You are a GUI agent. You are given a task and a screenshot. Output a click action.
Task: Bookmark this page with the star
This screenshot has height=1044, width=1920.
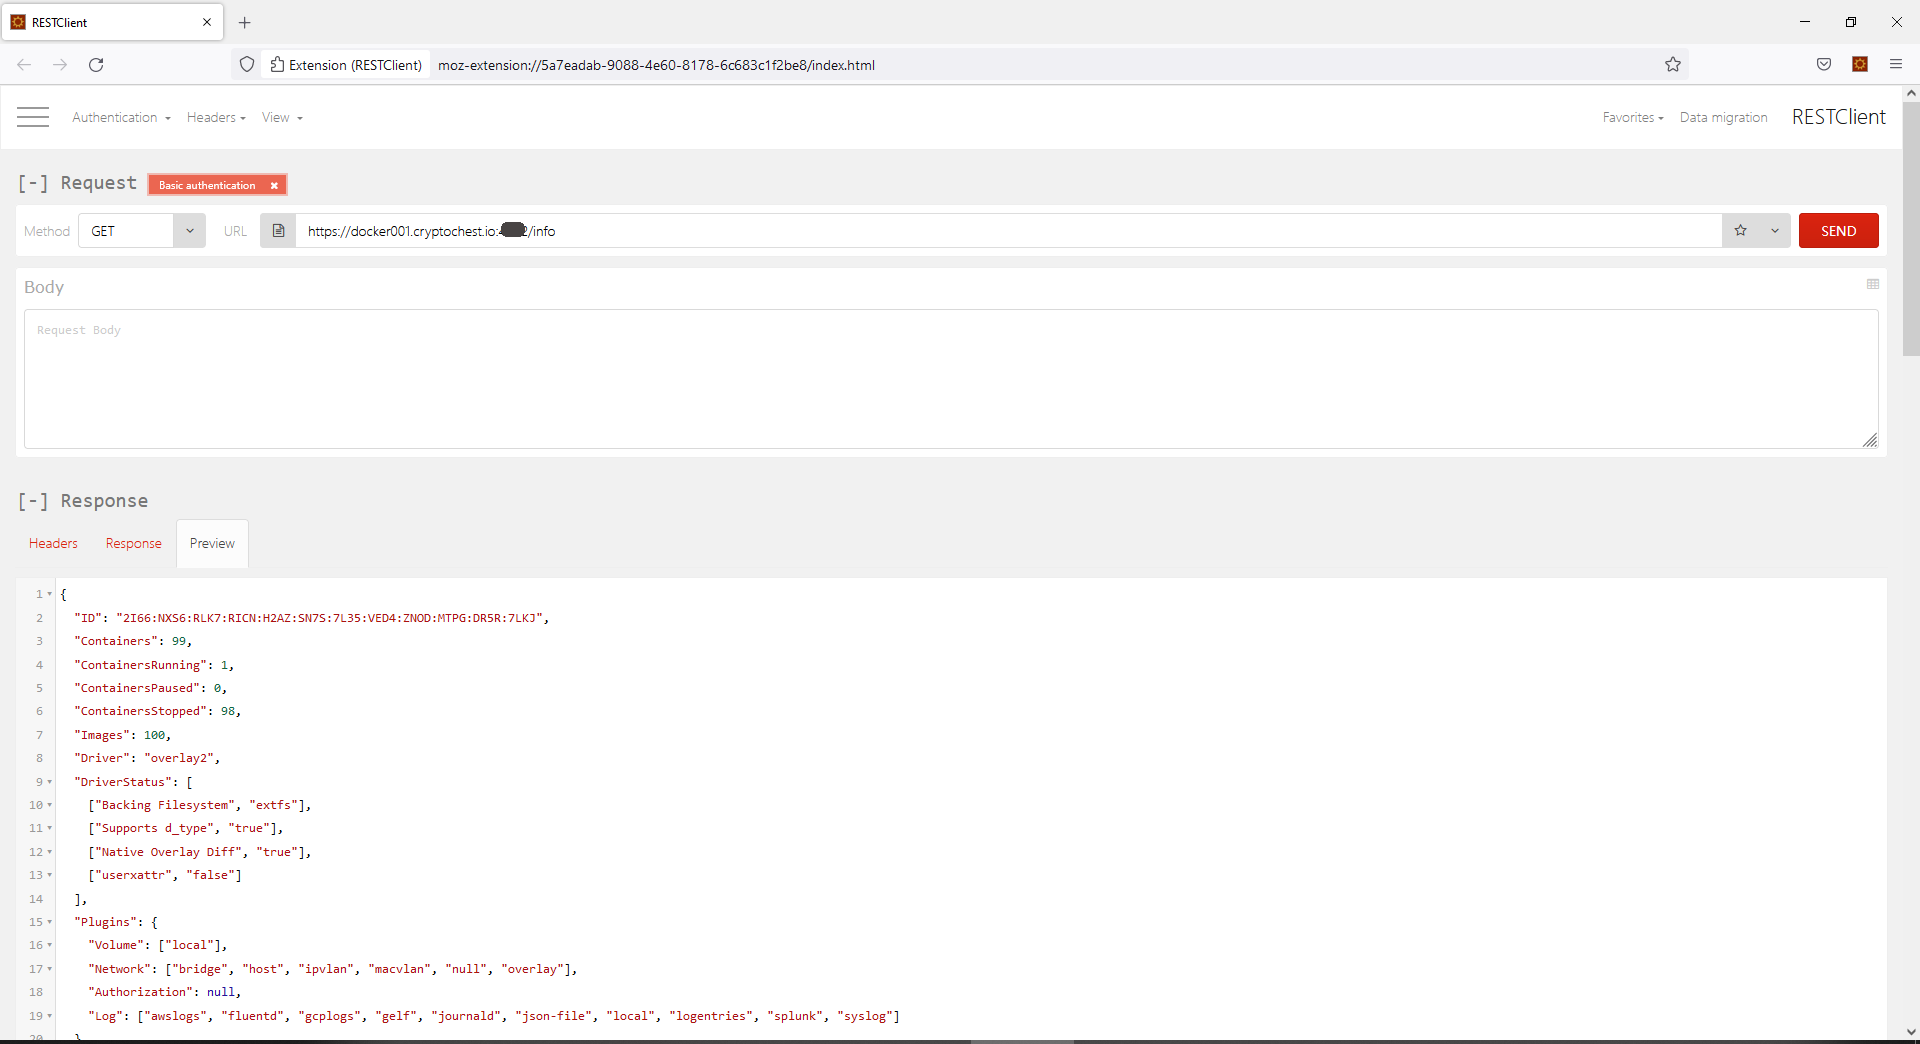pos(1673,65)
